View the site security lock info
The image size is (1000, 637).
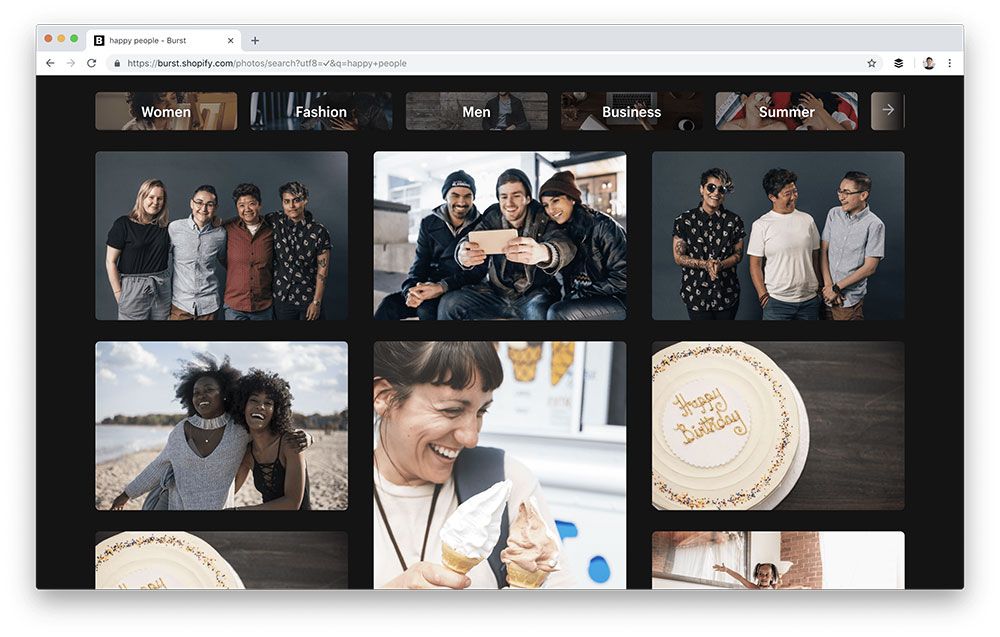(117, 63)
